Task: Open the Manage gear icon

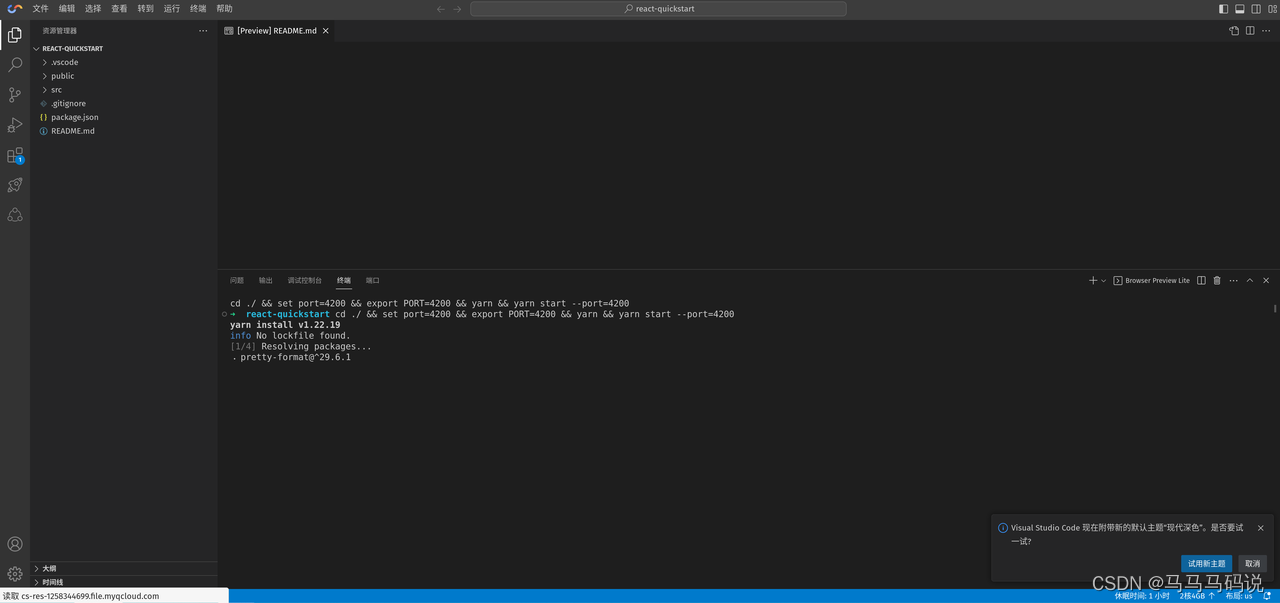Action: pos(15,574)
